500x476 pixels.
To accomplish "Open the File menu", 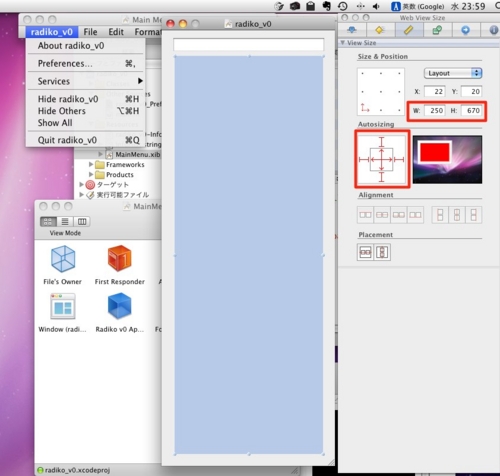I will pos(90,32).
